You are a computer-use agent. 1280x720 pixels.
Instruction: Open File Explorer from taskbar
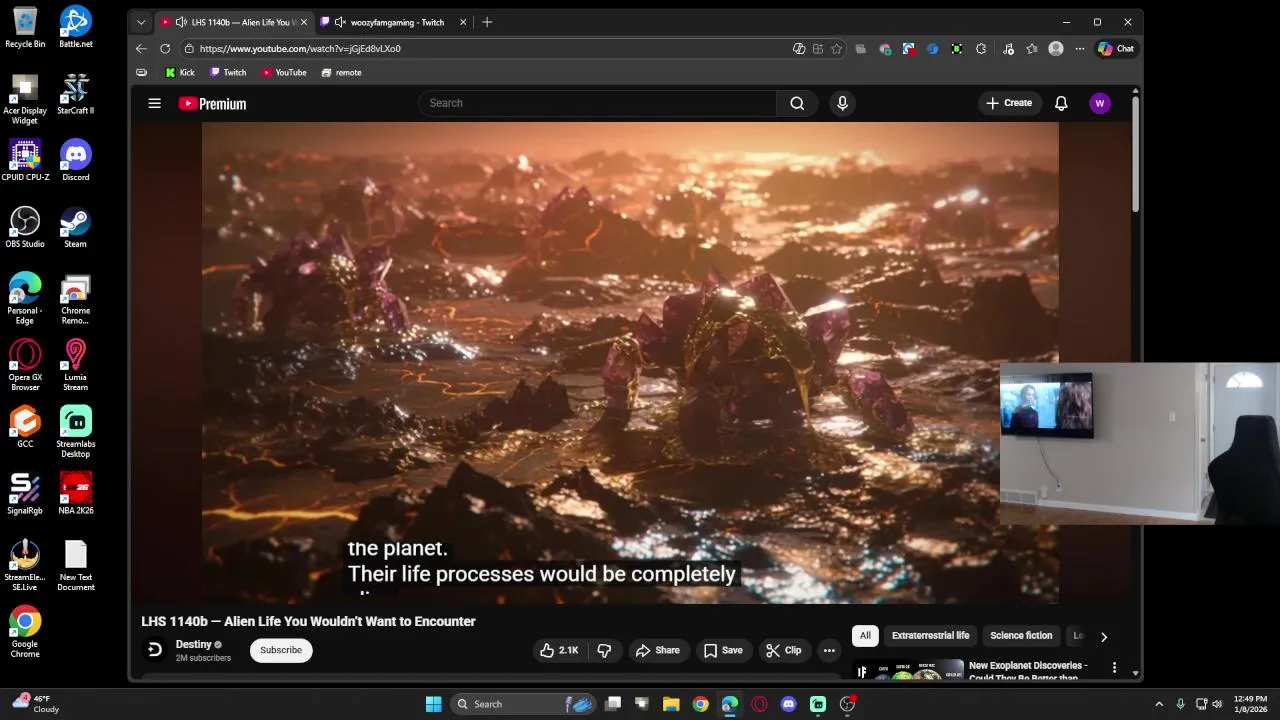coord(671,704)
